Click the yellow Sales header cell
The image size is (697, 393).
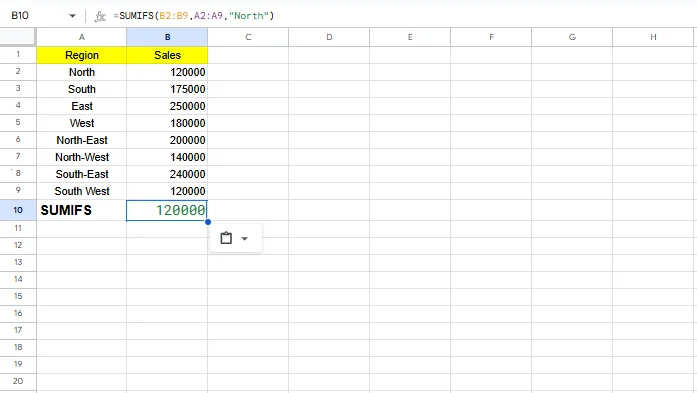pos(167,55)
